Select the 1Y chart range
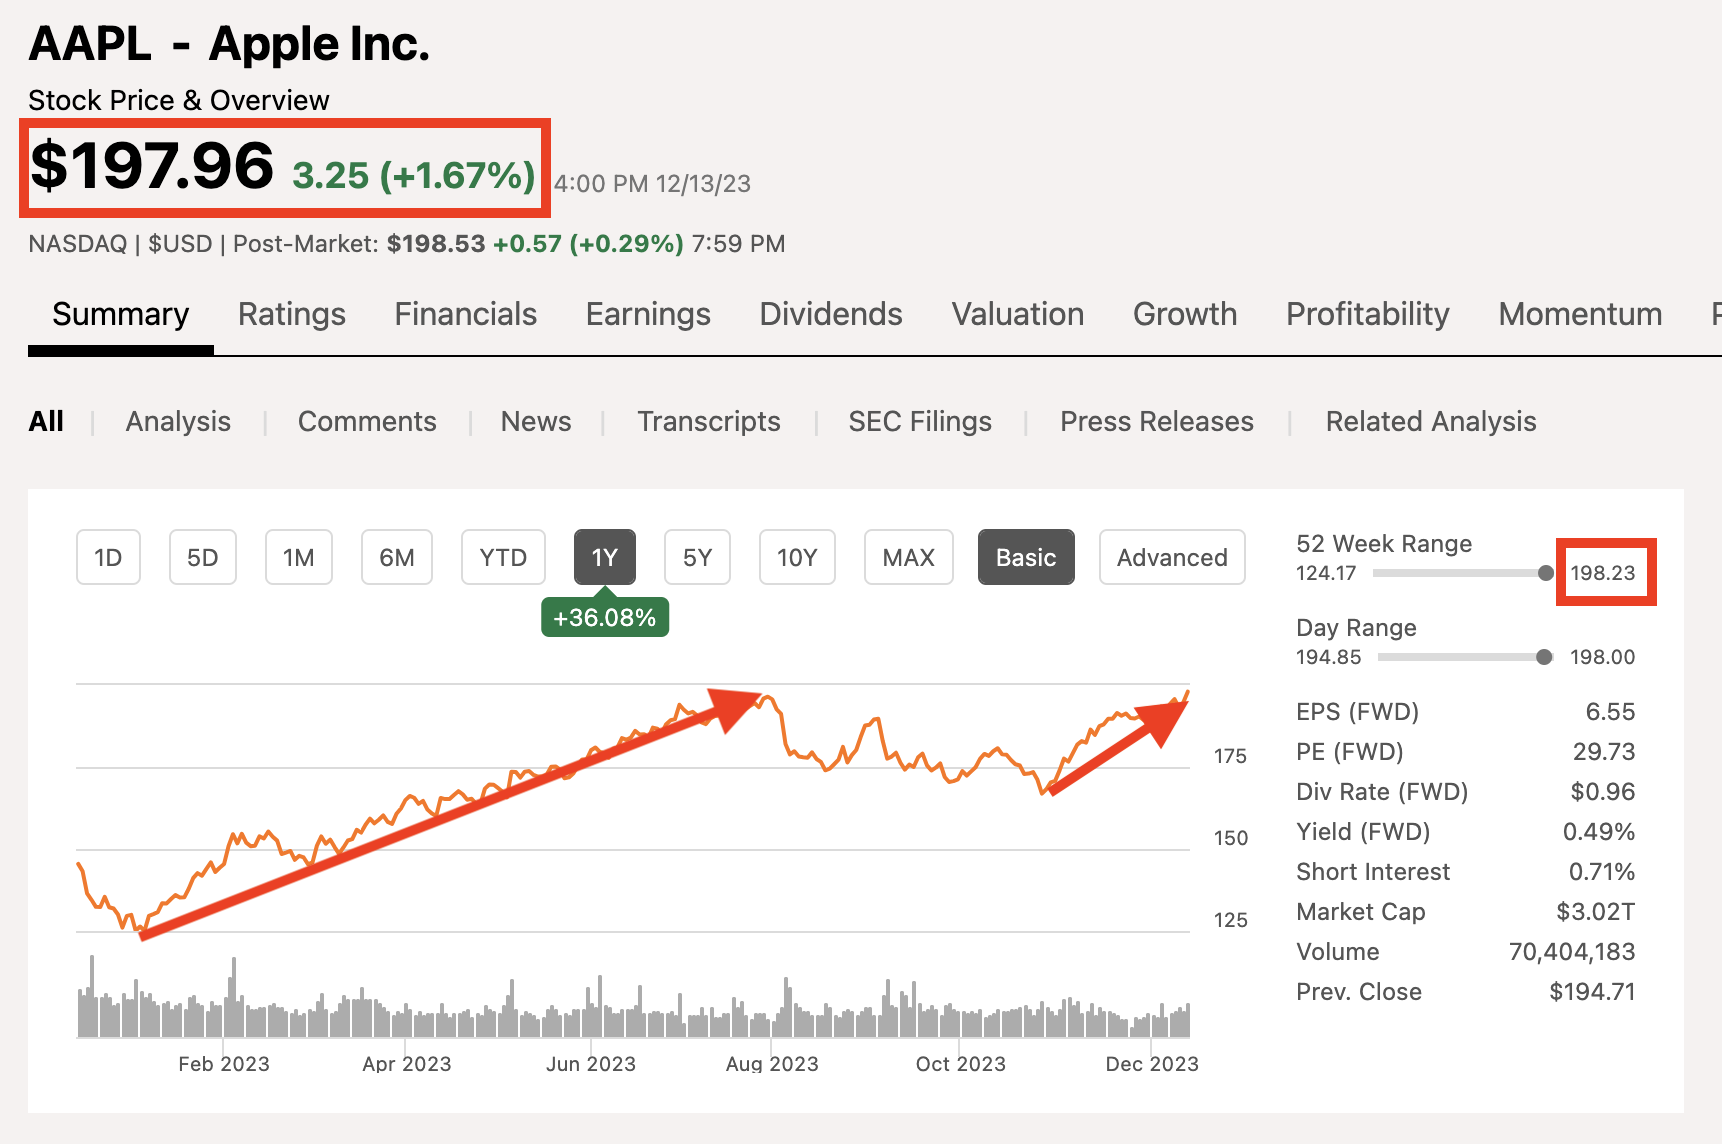 click(x=605, y=557)
